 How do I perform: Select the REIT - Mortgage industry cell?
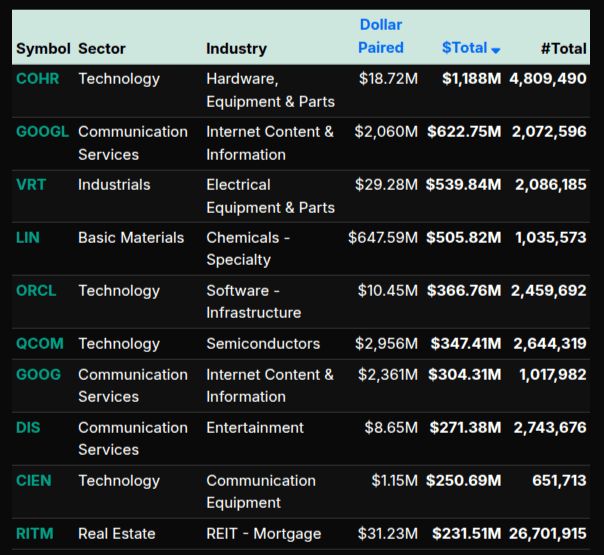[264, 534]
